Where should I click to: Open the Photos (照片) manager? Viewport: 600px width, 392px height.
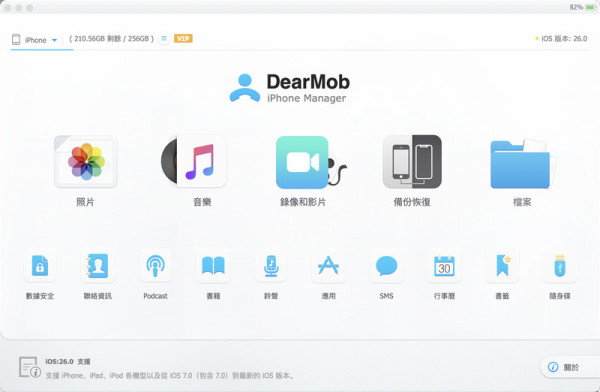tap(86, 162)
